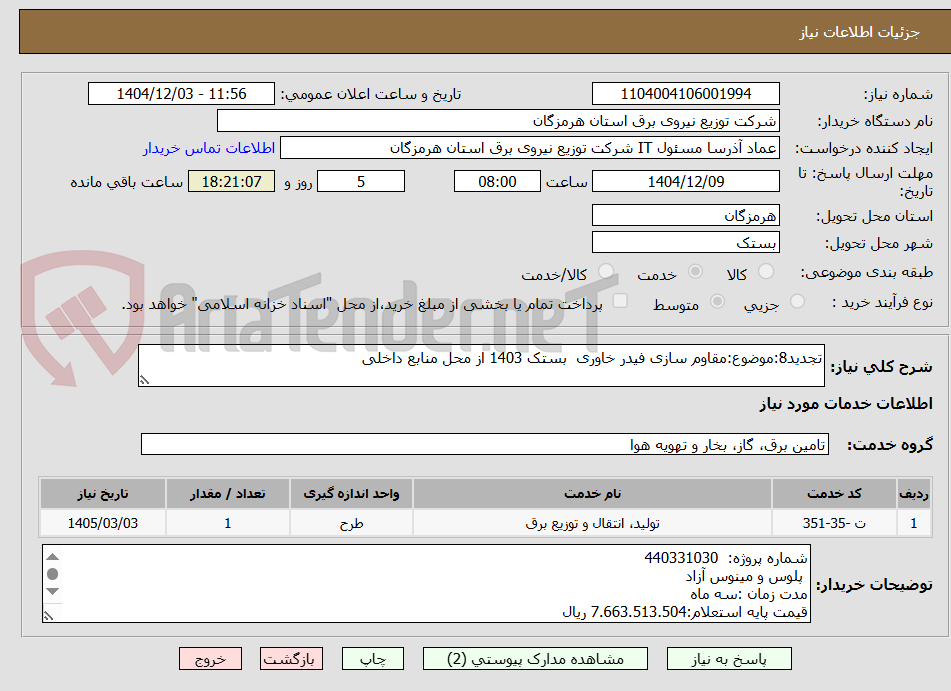The height and width of the screenshot is (691, 951).
Task: Toggle the اسناد خزانه اسلامی payment checkbox
Action: (620, 301)
